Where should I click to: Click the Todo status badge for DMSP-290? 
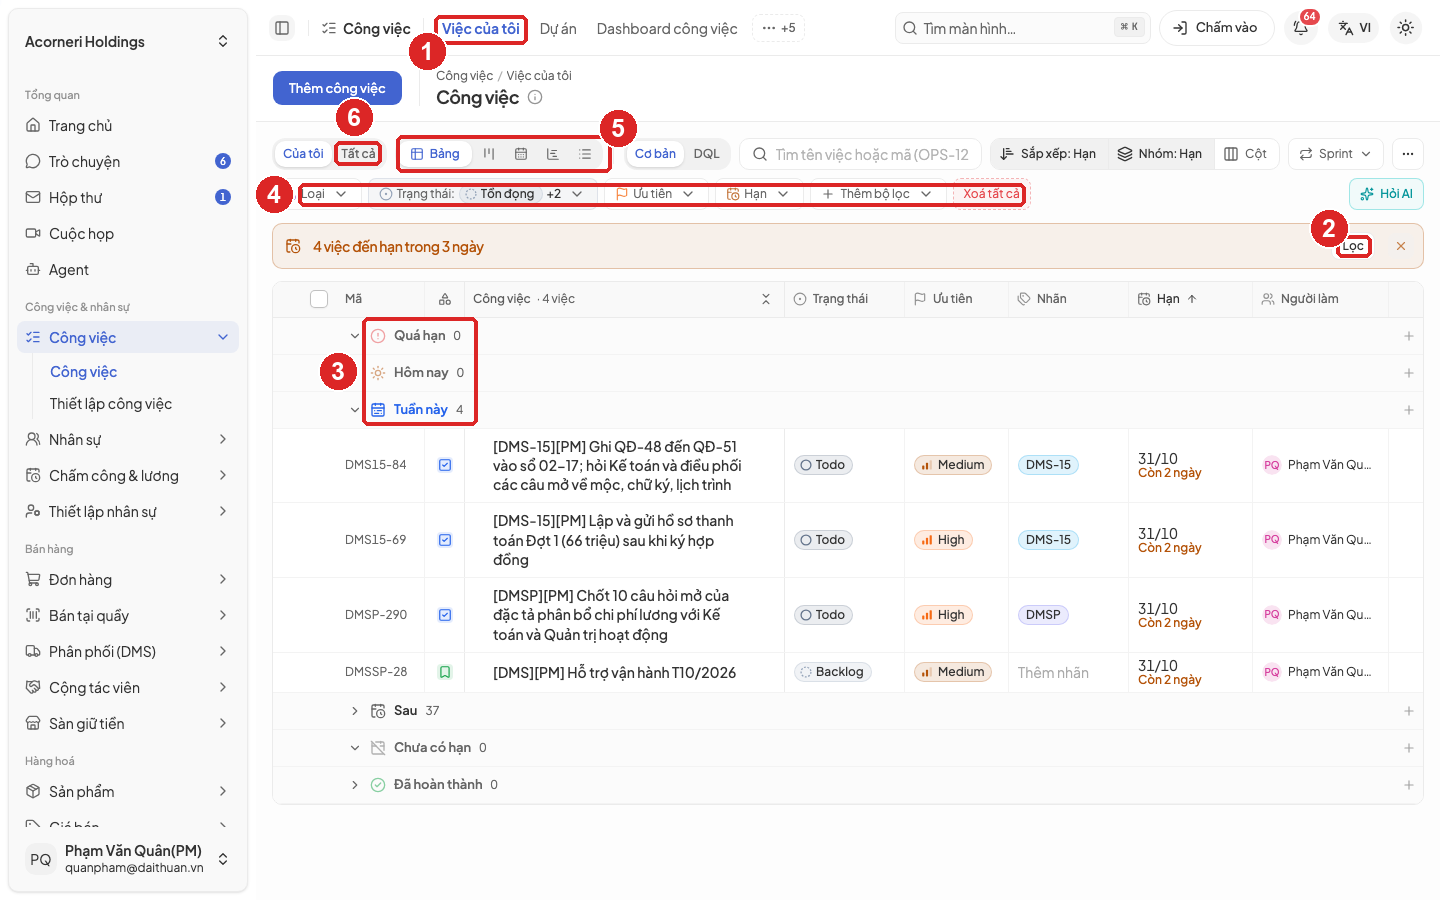pyautogui.click(x=823, y=615)
